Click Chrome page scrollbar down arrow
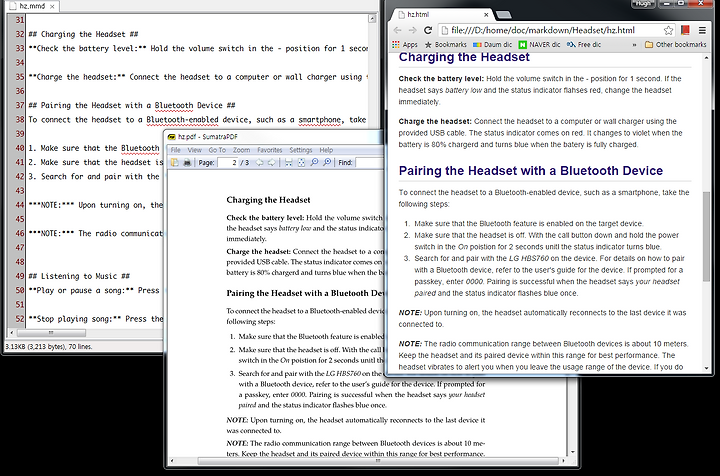 click(x=706, y=368)
